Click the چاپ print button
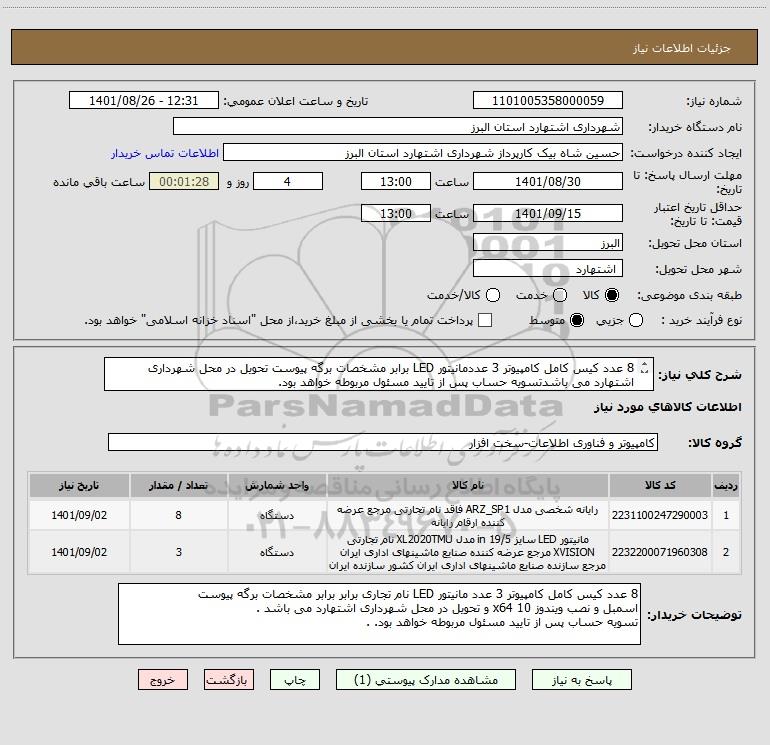This screenshot has width=770, height=745. point(295,680)
